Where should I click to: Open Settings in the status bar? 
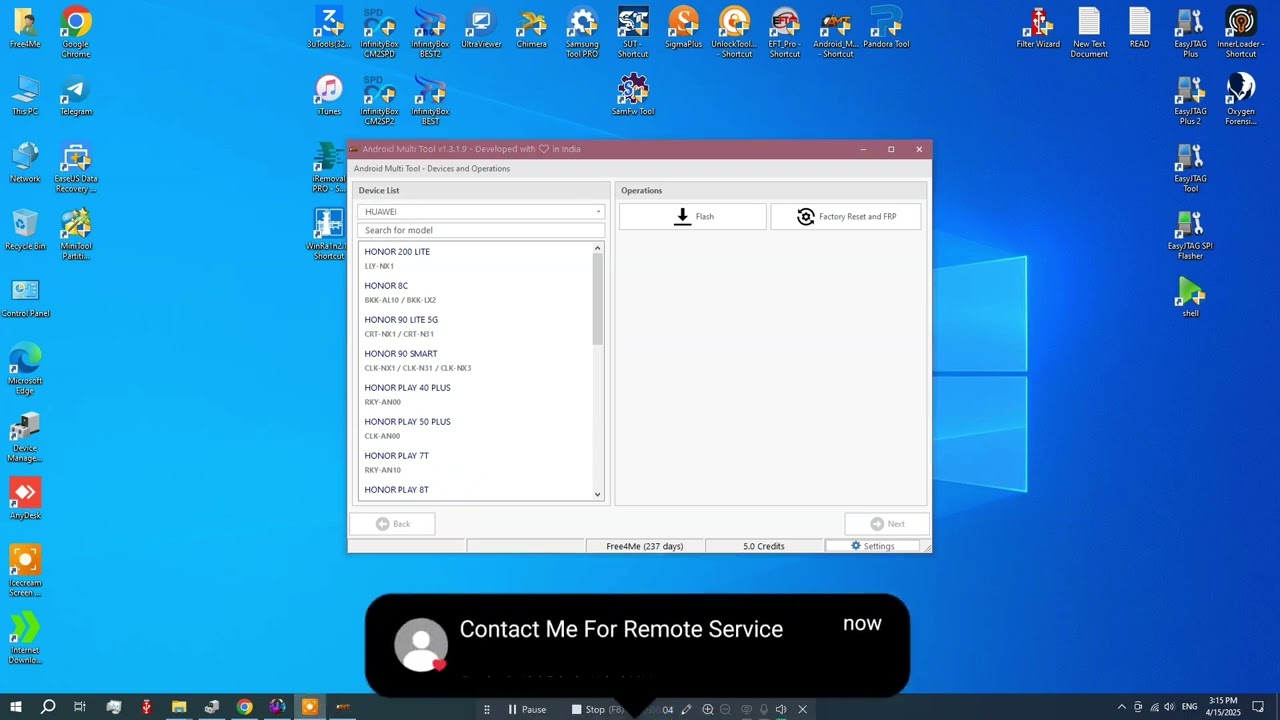[x=872, y=546]
